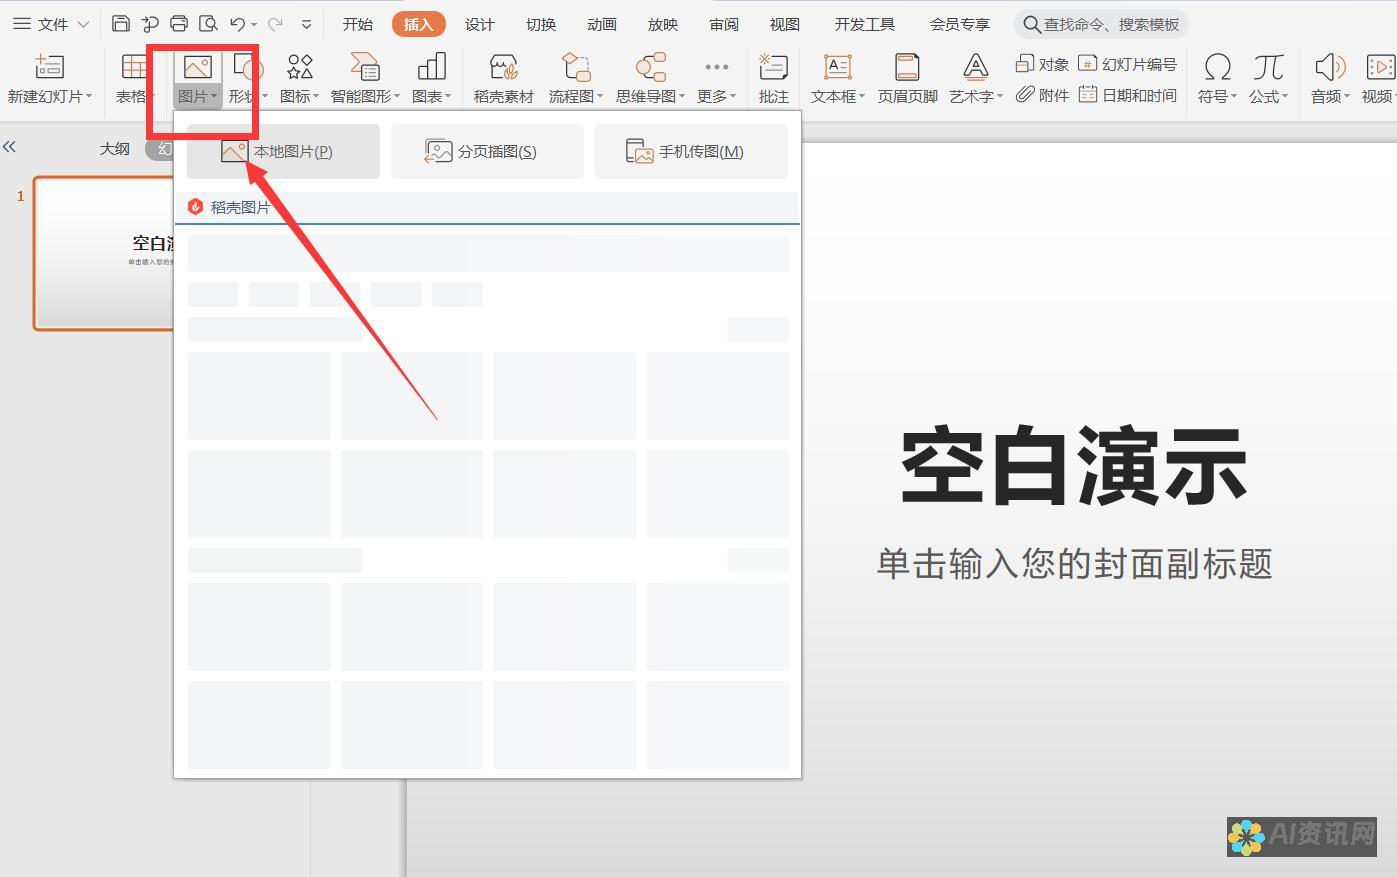Insert a 批注 comment
The image size is (1397, 877).
click(773, 79)
